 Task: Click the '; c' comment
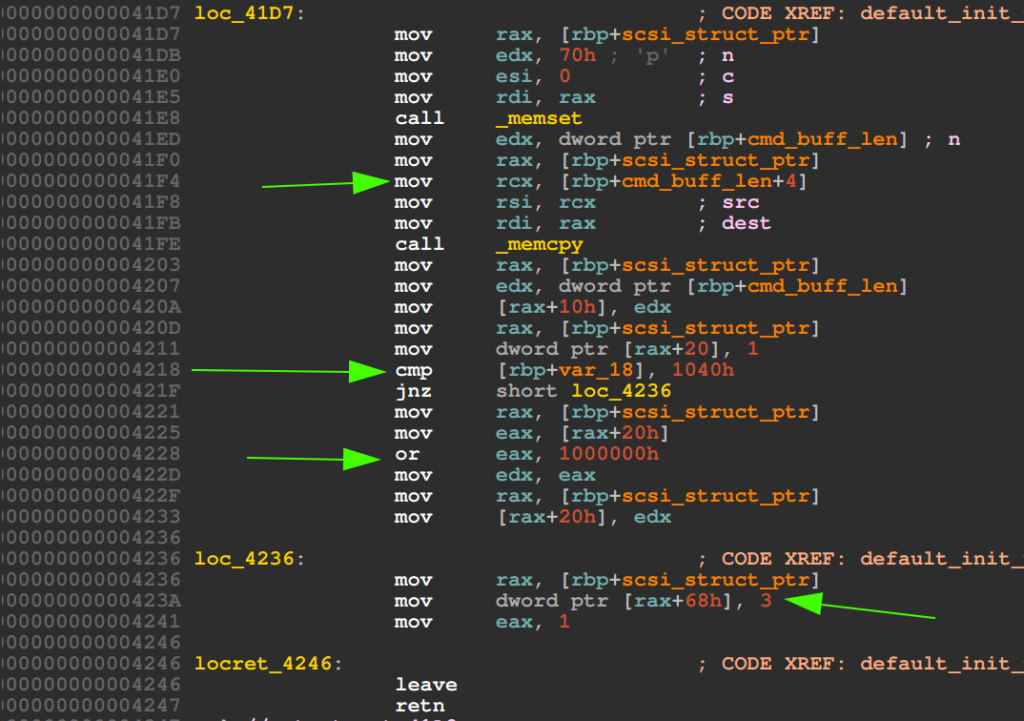[716, 76]
